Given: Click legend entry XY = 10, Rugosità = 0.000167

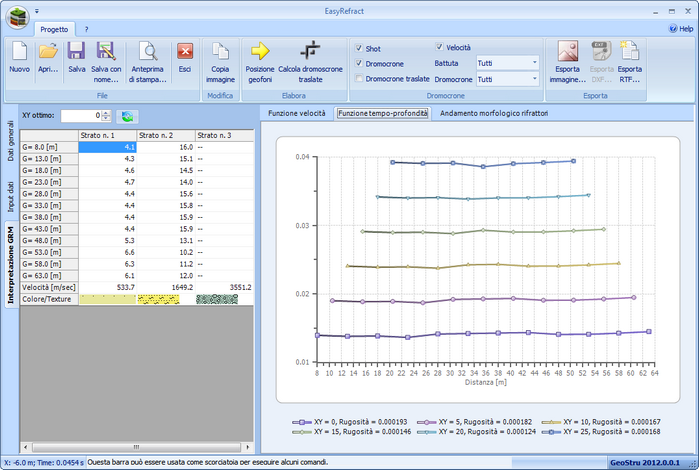Looking at the screenshot, I should [x=601, y=422].
